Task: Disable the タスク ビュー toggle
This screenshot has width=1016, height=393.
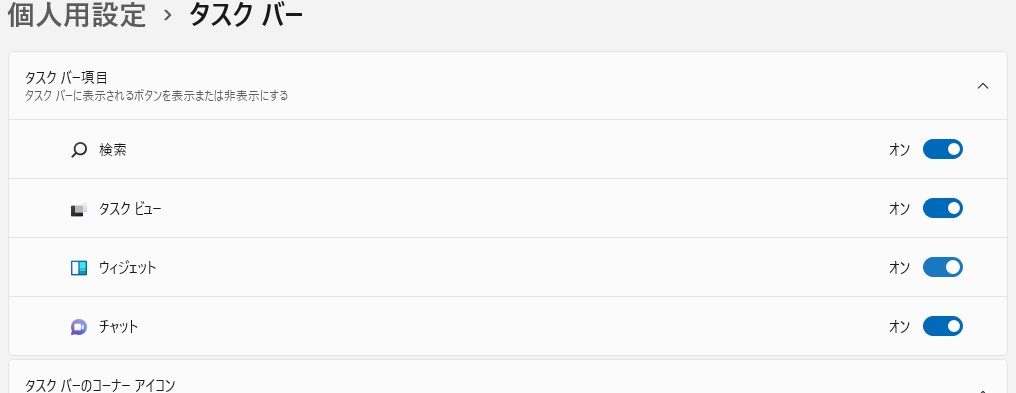Action: (x=943, y=208)
